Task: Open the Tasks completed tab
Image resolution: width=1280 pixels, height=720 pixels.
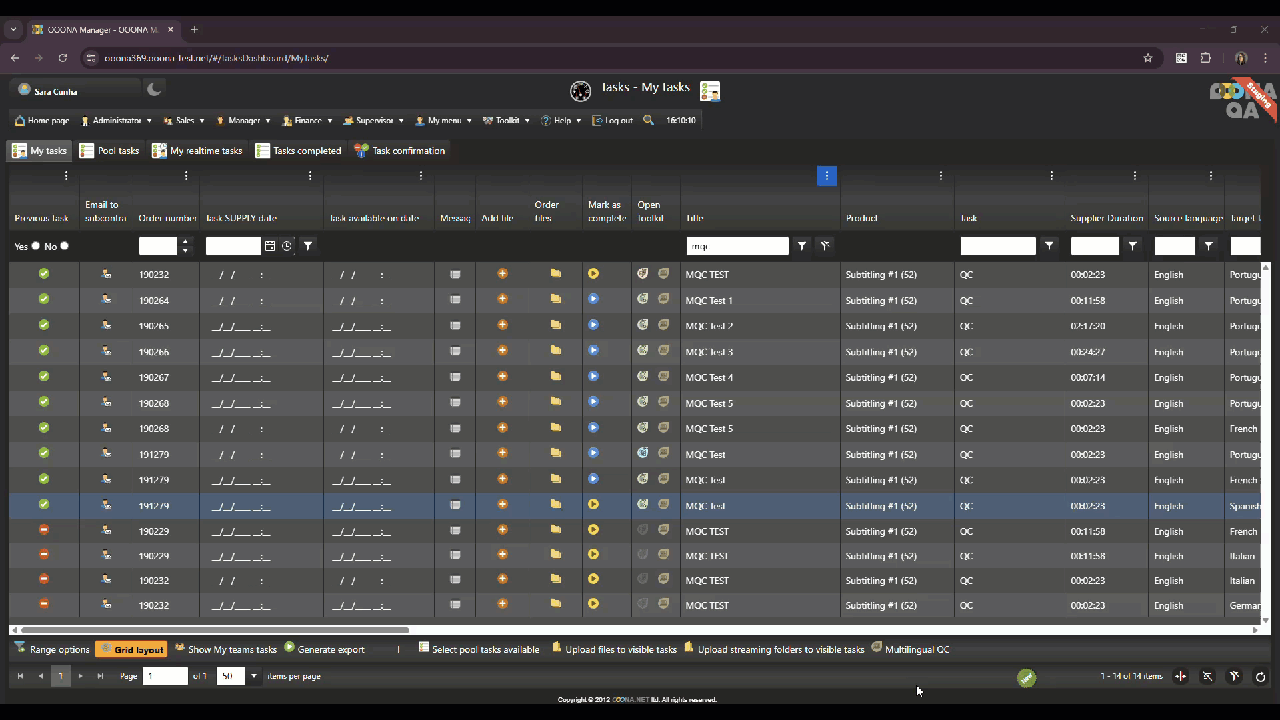Action: pyautogui.click(x=298, y=151)
